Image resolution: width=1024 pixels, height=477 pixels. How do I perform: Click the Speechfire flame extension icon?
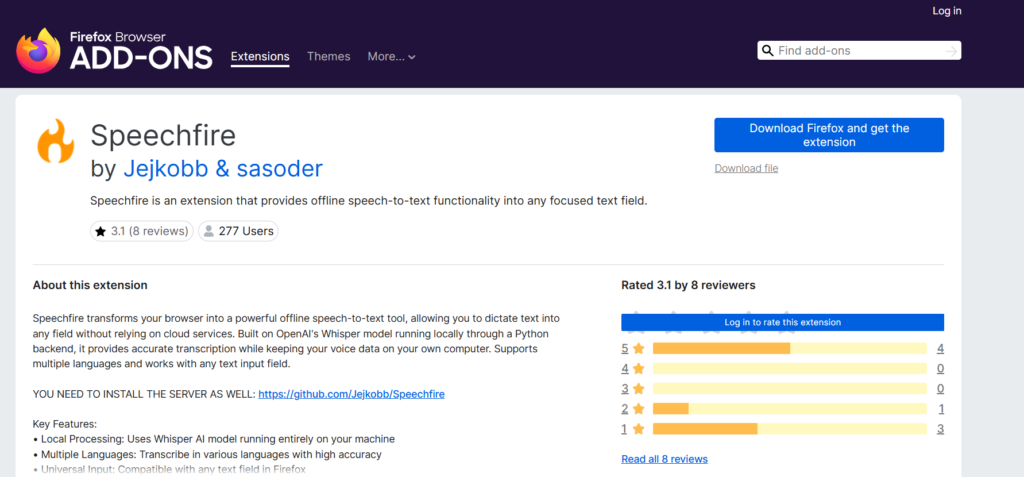pos(56,141)
